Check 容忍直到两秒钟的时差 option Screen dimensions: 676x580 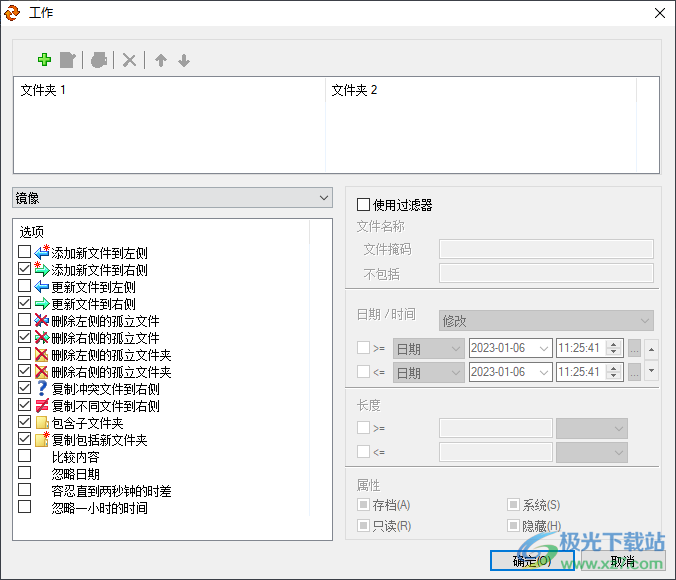click(x=25, y=489)
